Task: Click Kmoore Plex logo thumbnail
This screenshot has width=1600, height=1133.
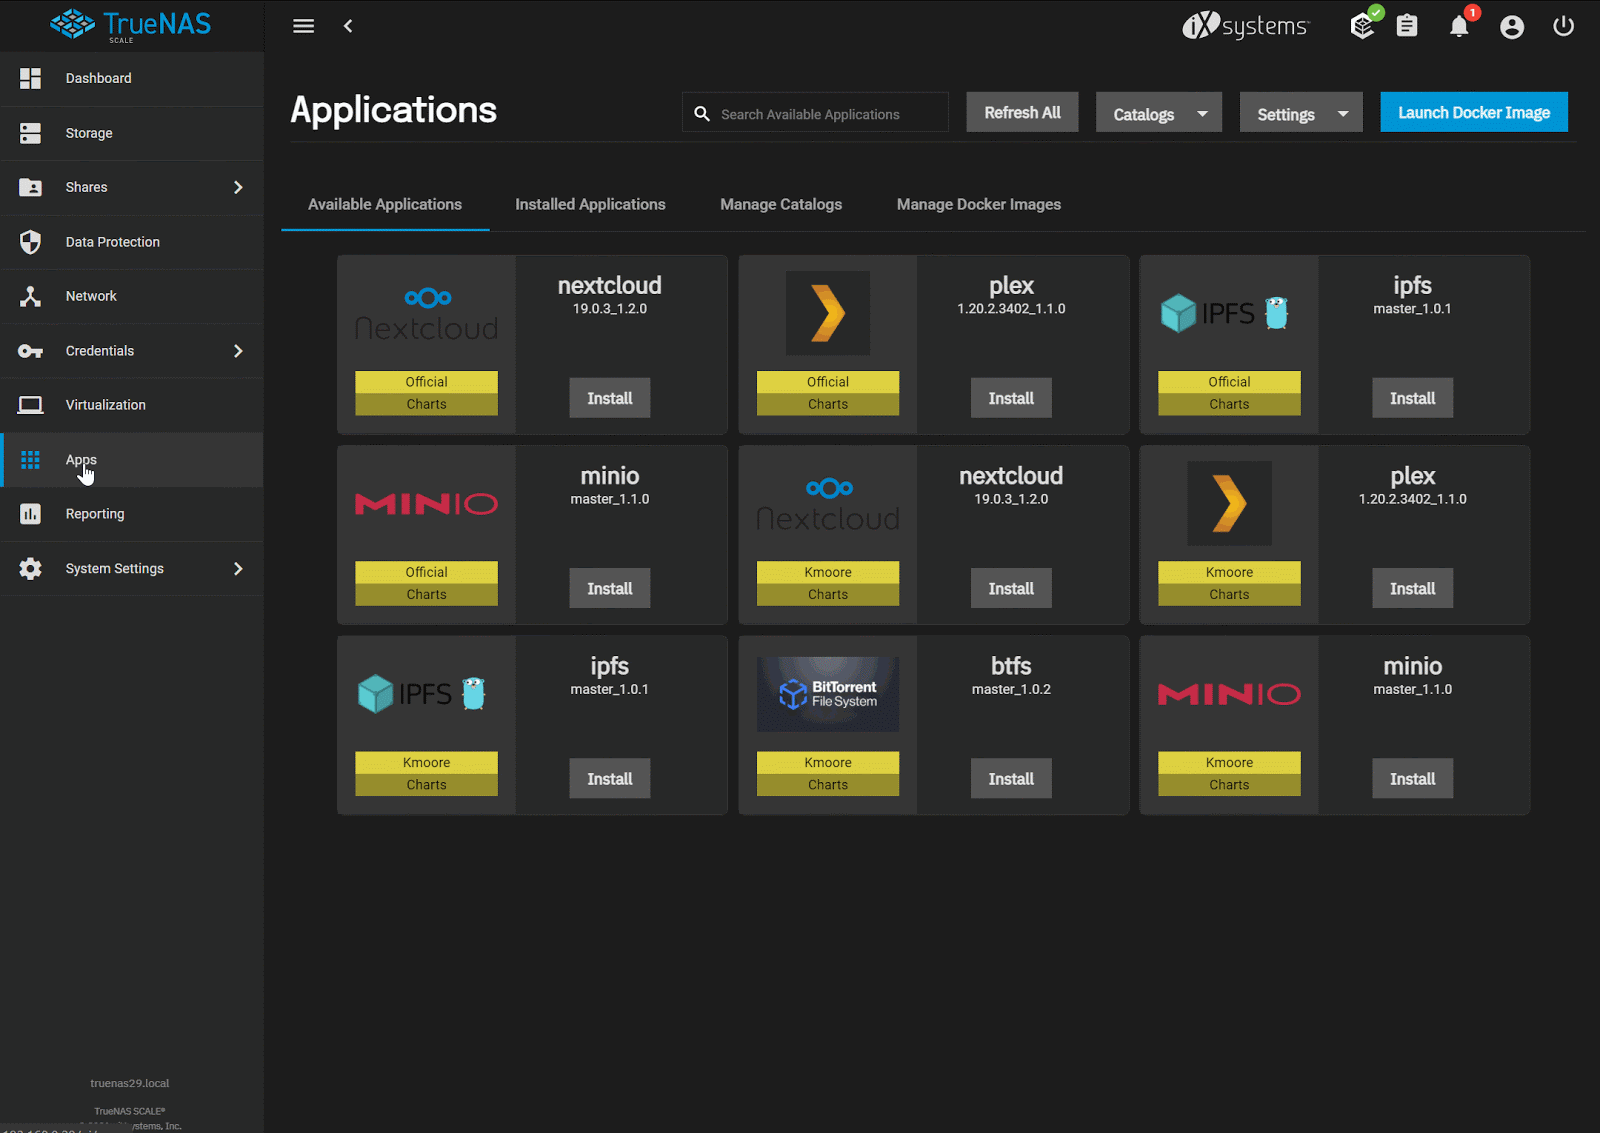Action: tap(1229, 503)
